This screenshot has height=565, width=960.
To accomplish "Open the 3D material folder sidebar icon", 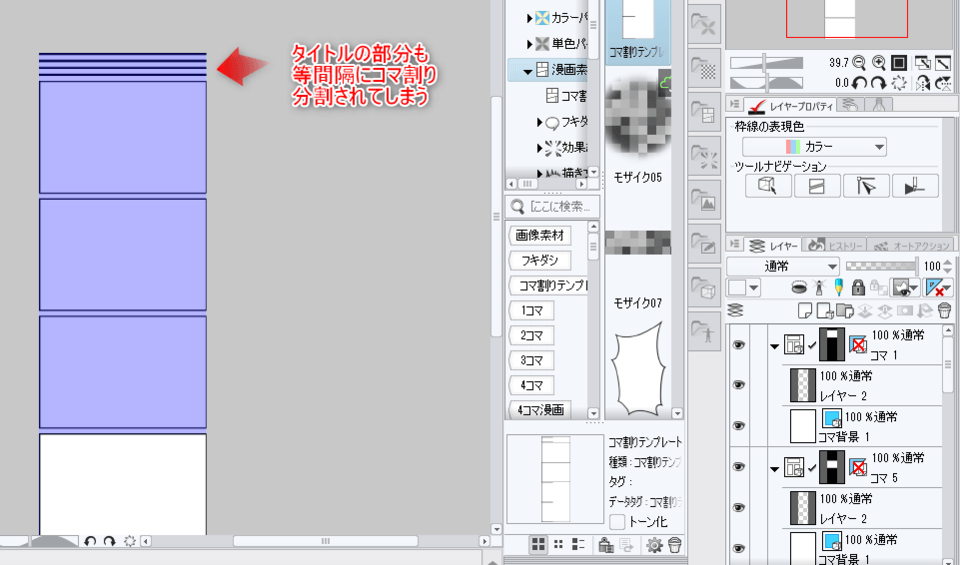I will pos(704,288).
